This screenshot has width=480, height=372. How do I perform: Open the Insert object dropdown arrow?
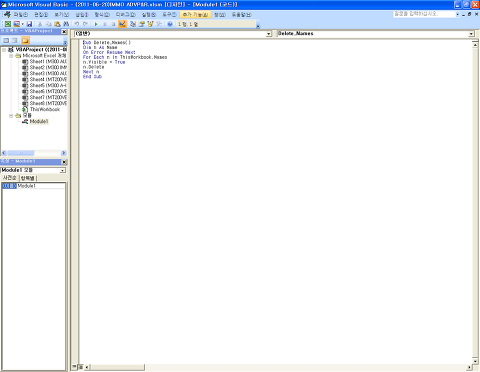pos(22,24)
